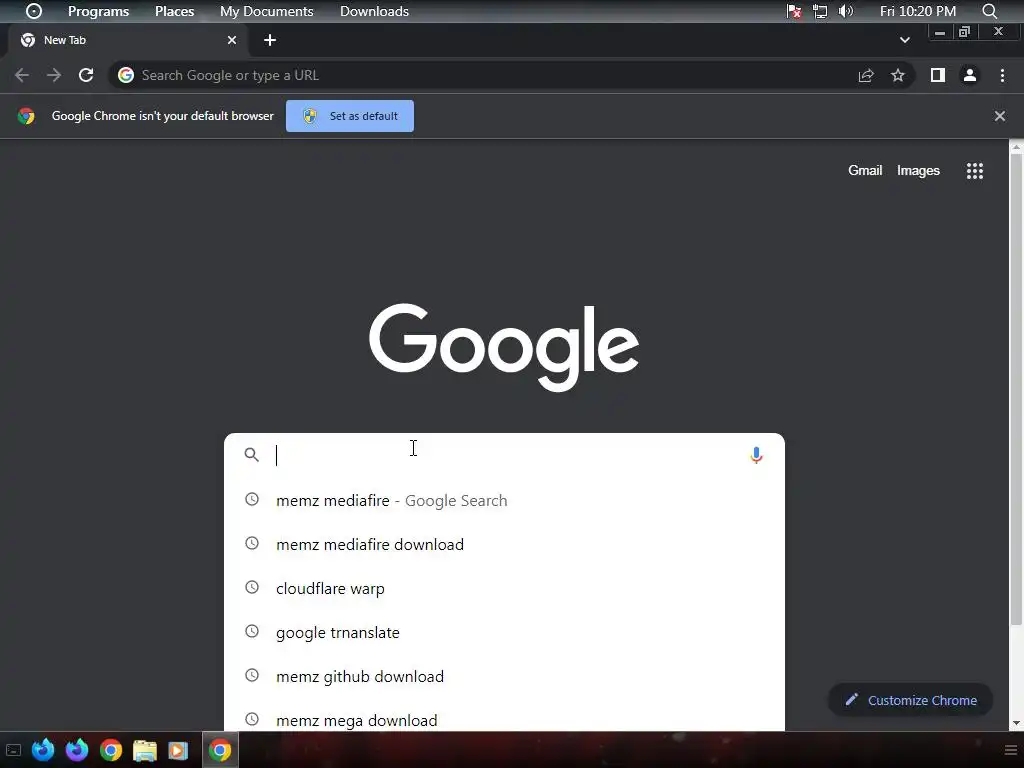Viewport: 1024px width, 768px height.
Task: Open file manager folder taskbar icon
Action: pos(144,750)
